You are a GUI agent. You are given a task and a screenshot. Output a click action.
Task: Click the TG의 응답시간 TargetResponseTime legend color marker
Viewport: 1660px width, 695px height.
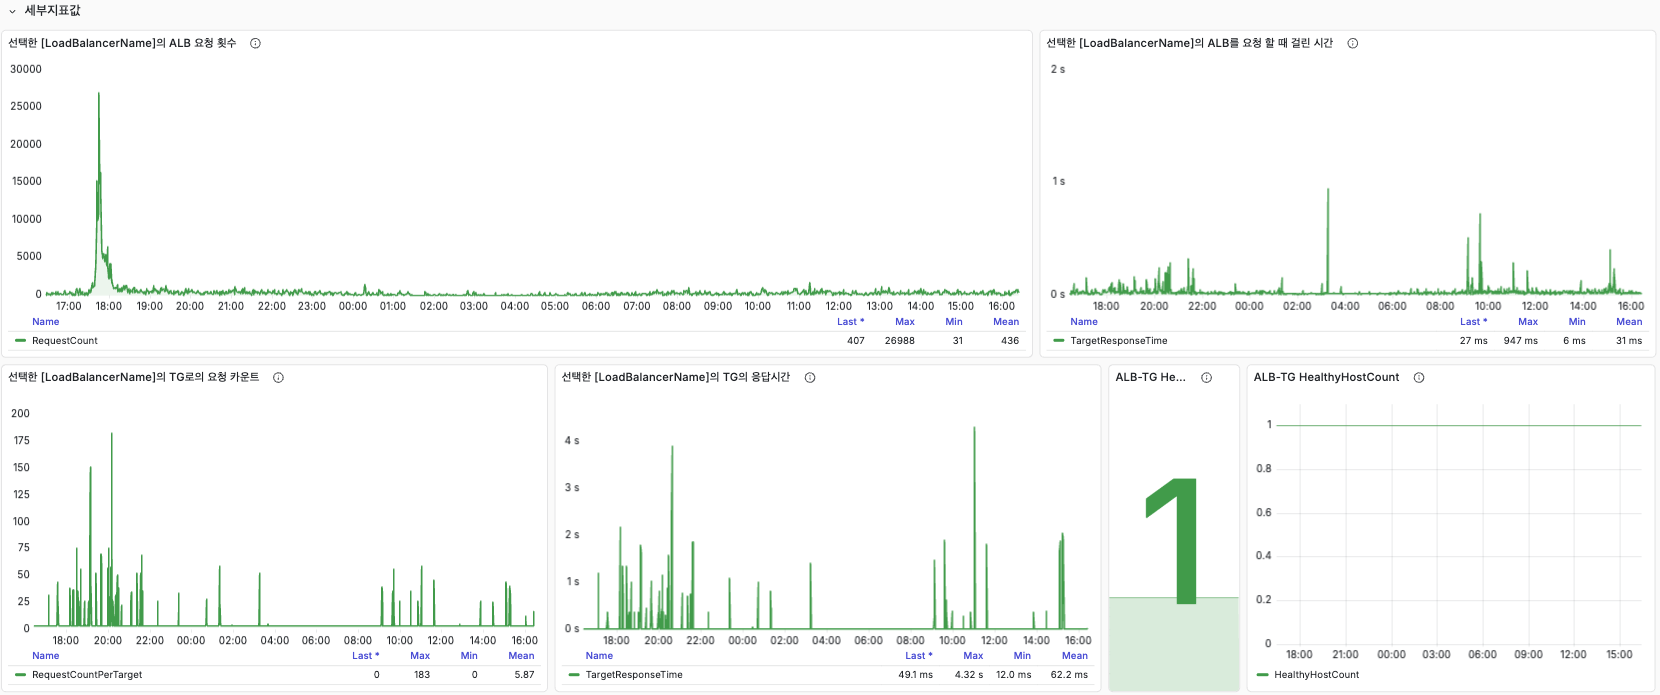[x=574, y=675]
